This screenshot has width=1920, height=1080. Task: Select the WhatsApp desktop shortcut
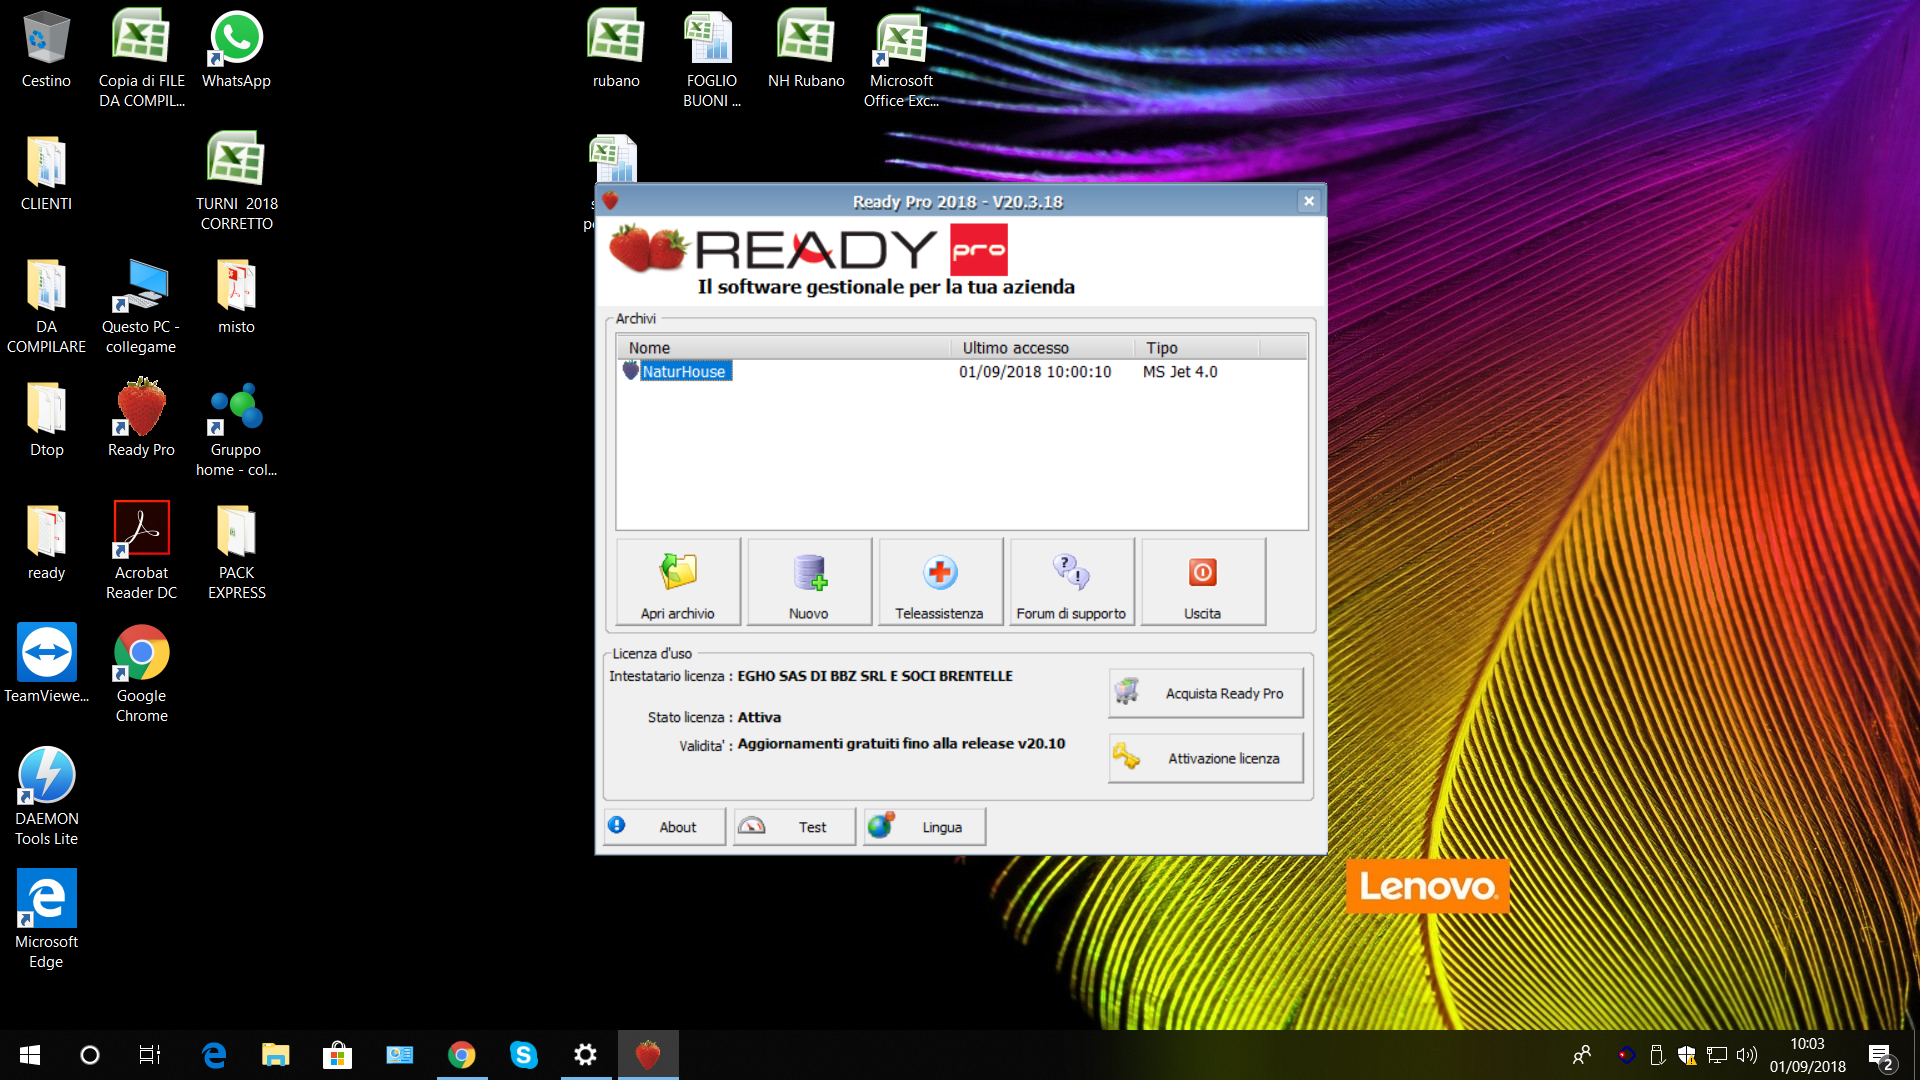pyautogui.click(x=236, y=50)
